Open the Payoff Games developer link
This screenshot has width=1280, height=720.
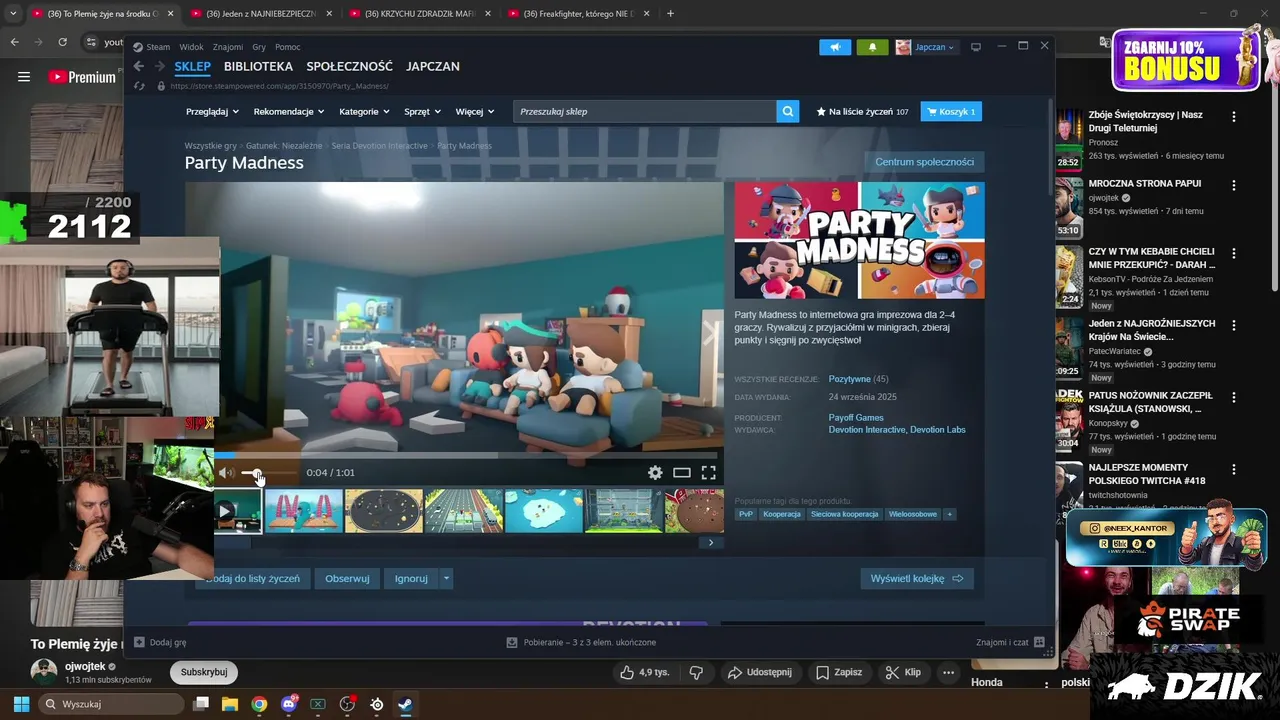[x=856, y=418]
